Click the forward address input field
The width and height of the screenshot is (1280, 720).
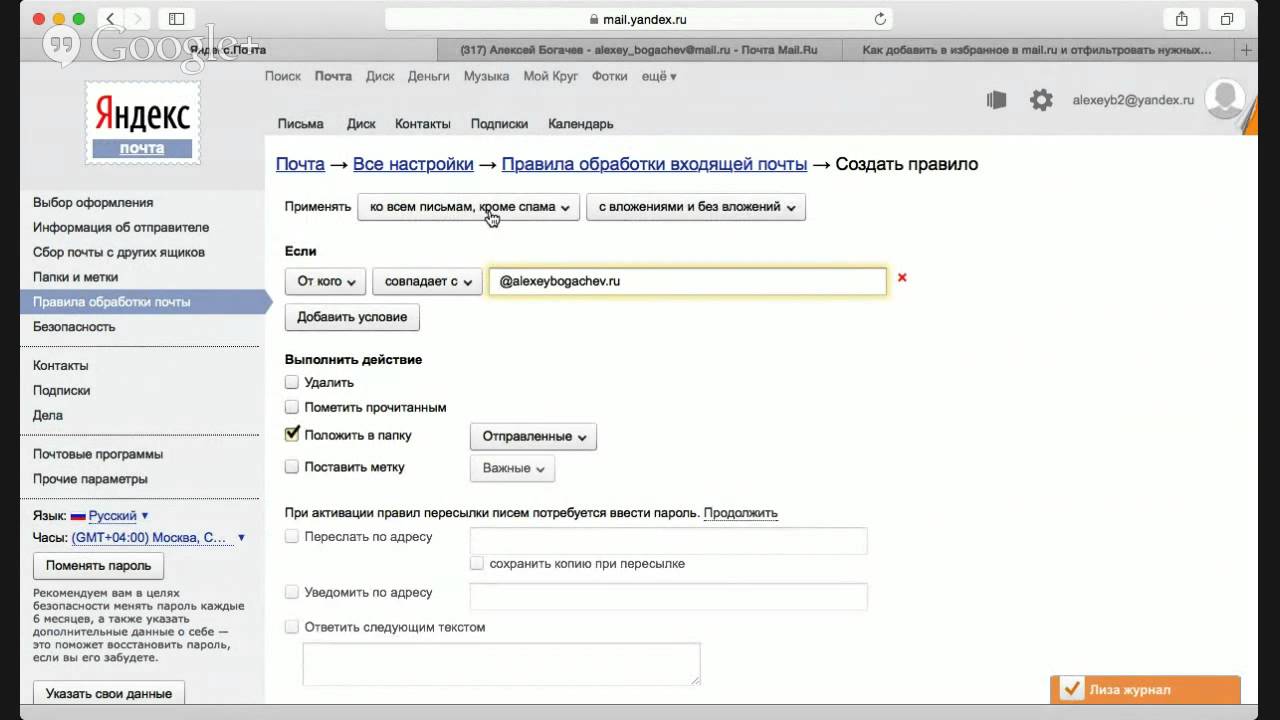click(x=668, y=541)
